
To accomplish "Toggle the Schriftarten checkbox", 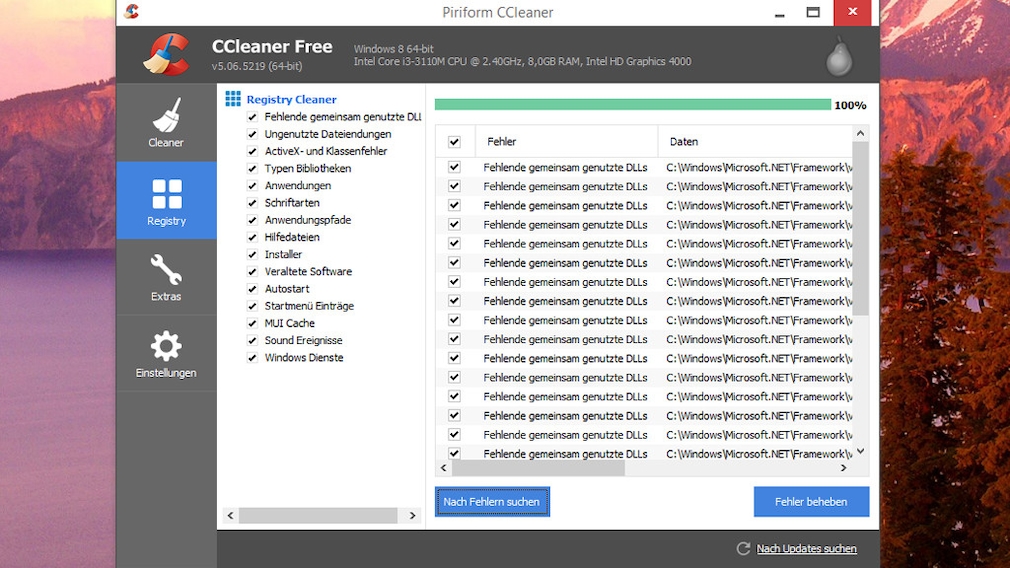I will 252,203.
